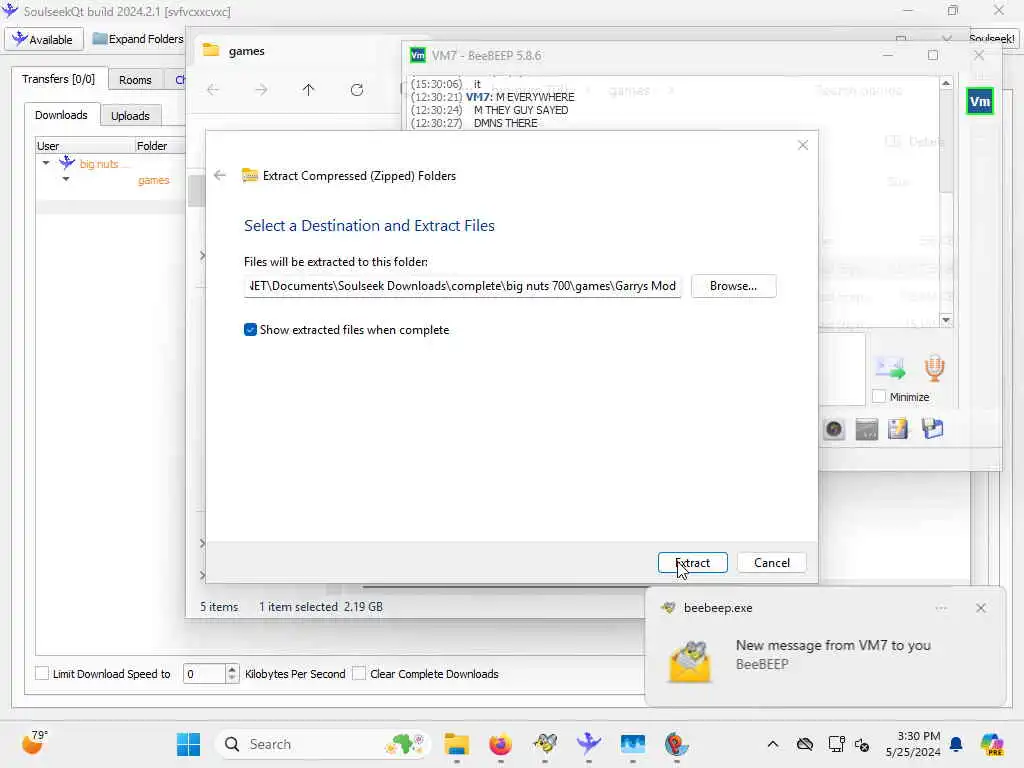This screenshot has width=1024, height=768.
Task: Select the Downloads sub-tab
Action: (61, 115)
